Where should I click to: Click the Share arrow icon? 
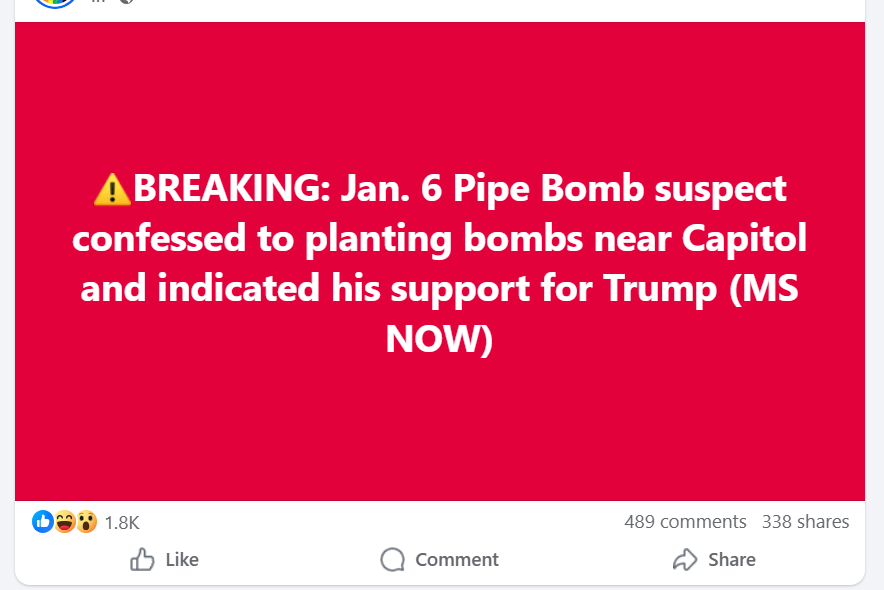pyautogui.click(x=685, y=559)
